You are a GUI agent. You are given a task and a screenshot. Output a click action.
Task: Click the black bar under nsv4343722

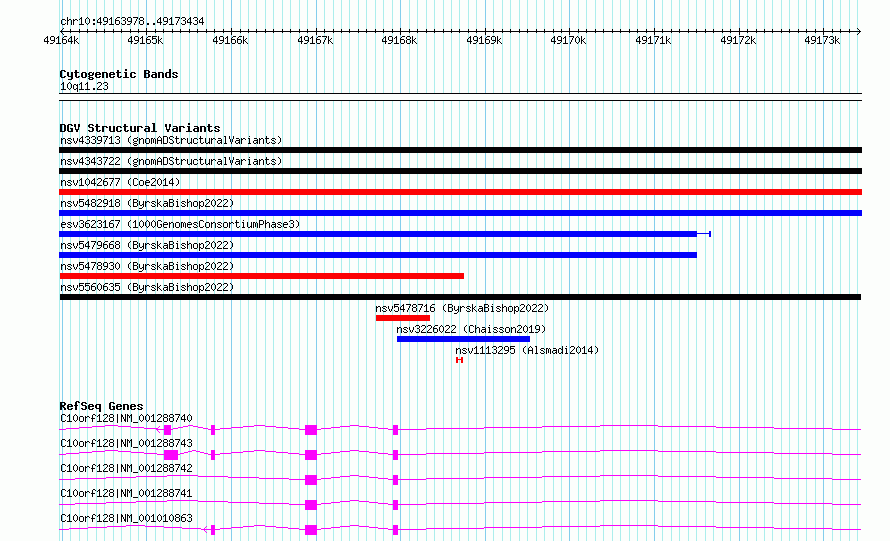(460, 171)
